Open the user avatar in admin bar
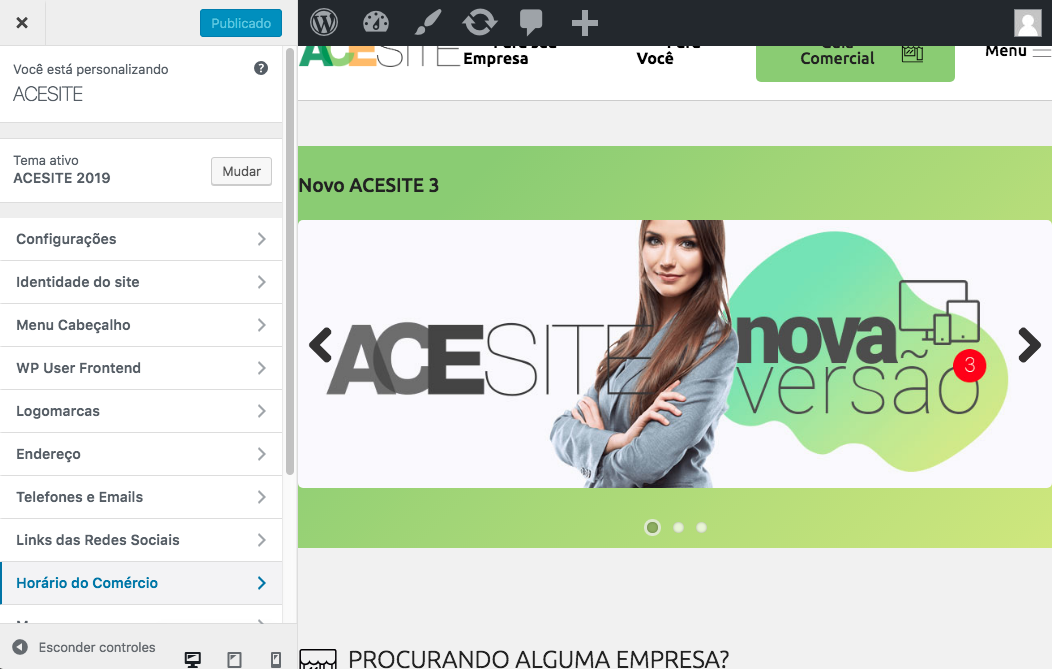This screenshot has height=669, width=1052. 1027,23
